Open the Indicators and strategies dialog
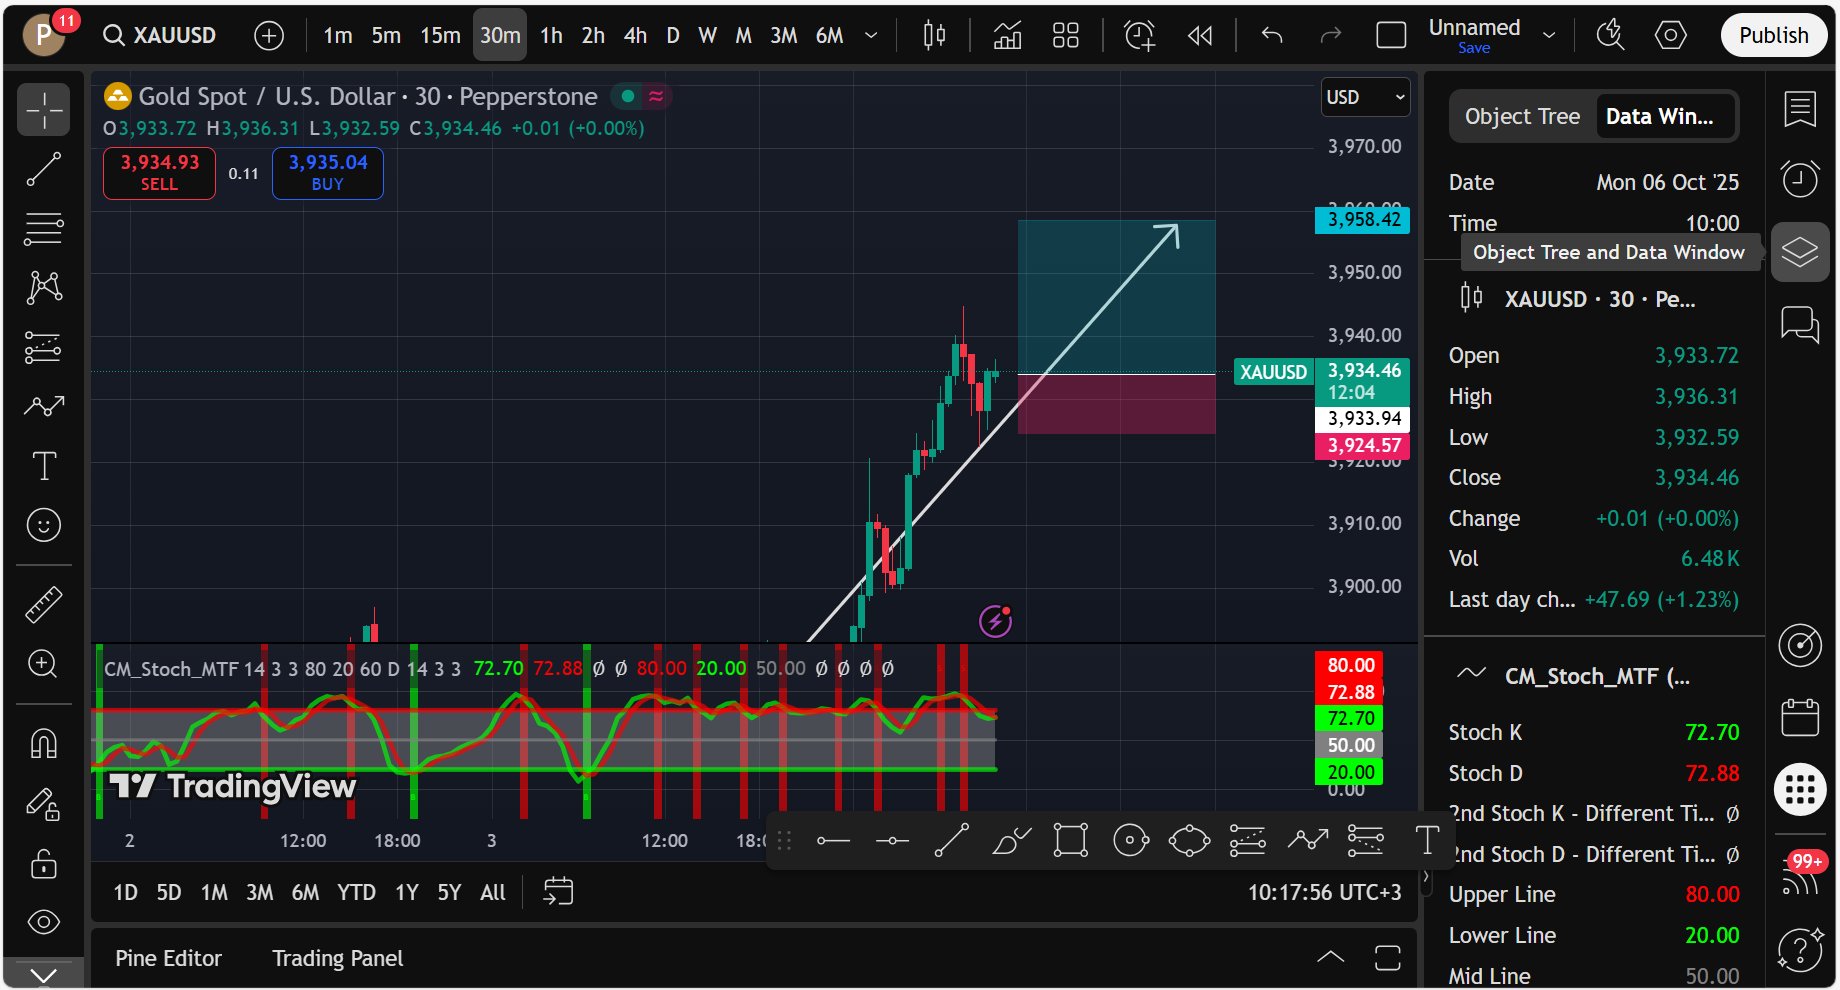 (x=1007, y=36)
